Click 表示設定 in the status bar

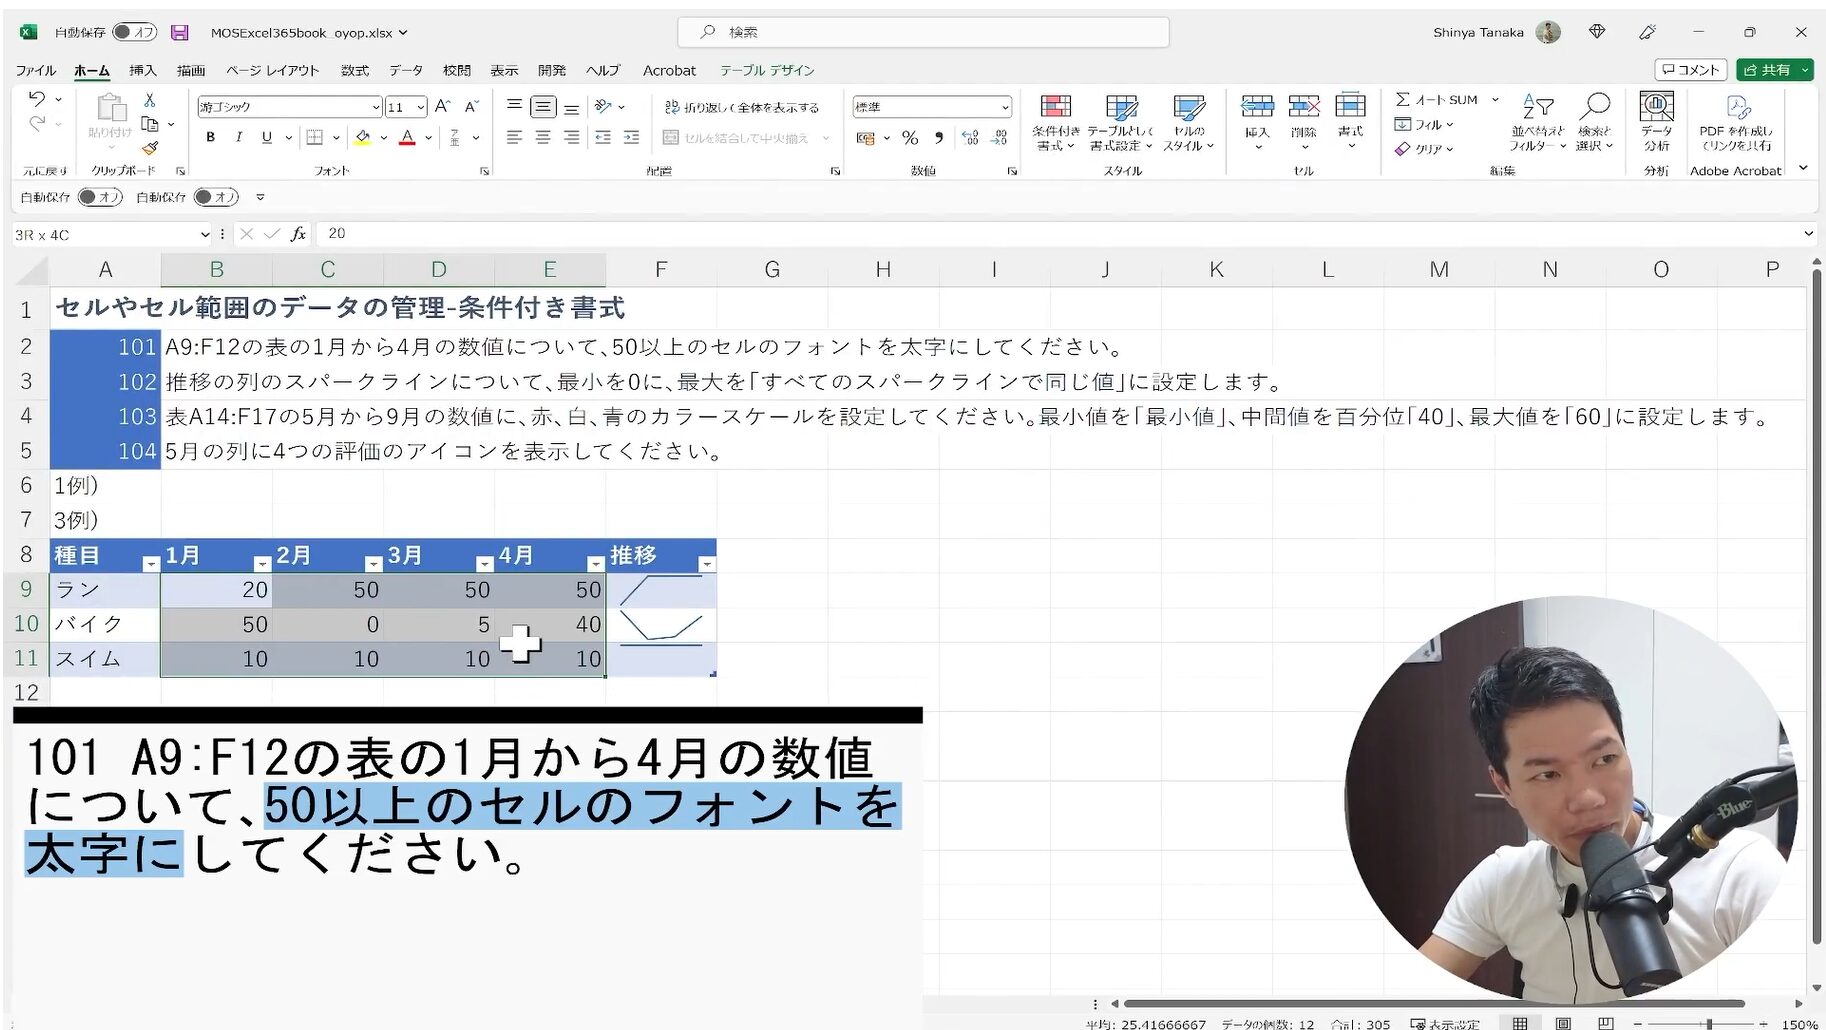(1445, 1023)
